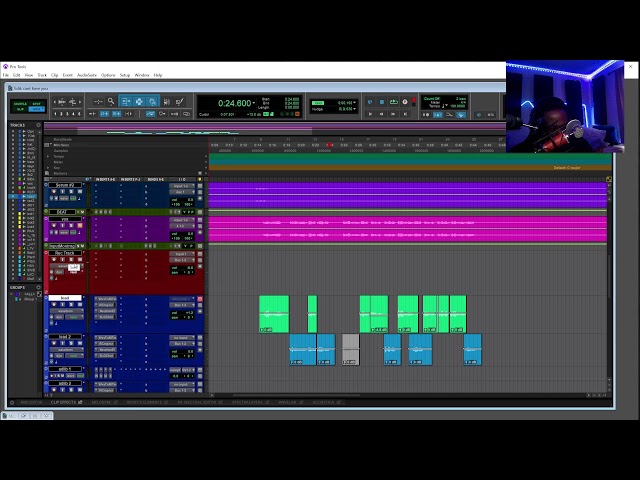Open the Grid value dropdown

[354, 102]
